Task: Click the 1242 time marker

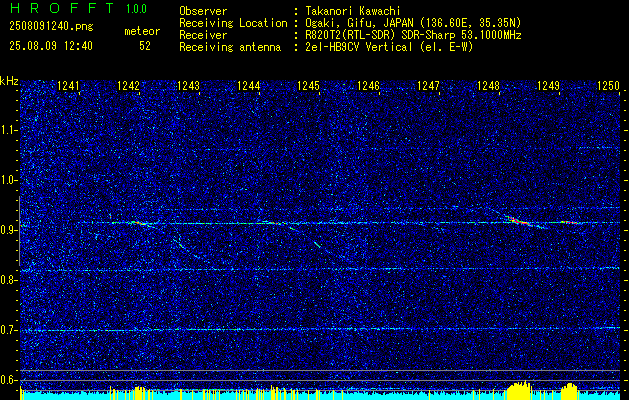Action: (x=128, y=86)
